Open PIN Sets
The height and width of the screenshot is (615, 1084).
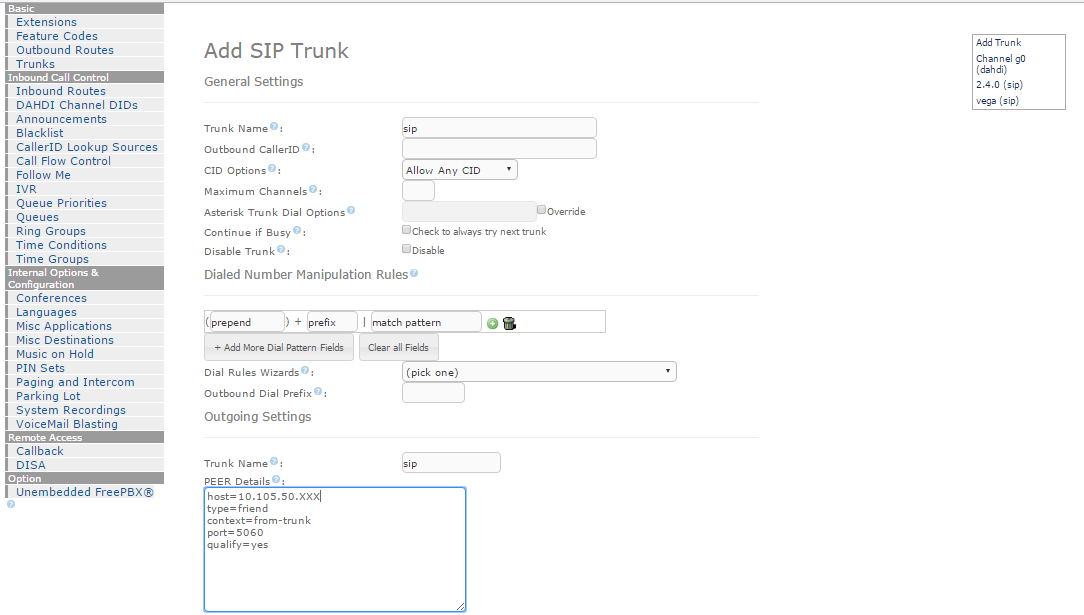click(x=40, y=368)
